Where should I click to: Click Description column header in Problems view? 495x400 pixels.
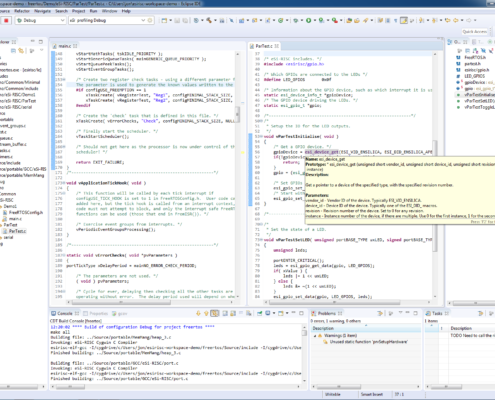tap(366, 328)
